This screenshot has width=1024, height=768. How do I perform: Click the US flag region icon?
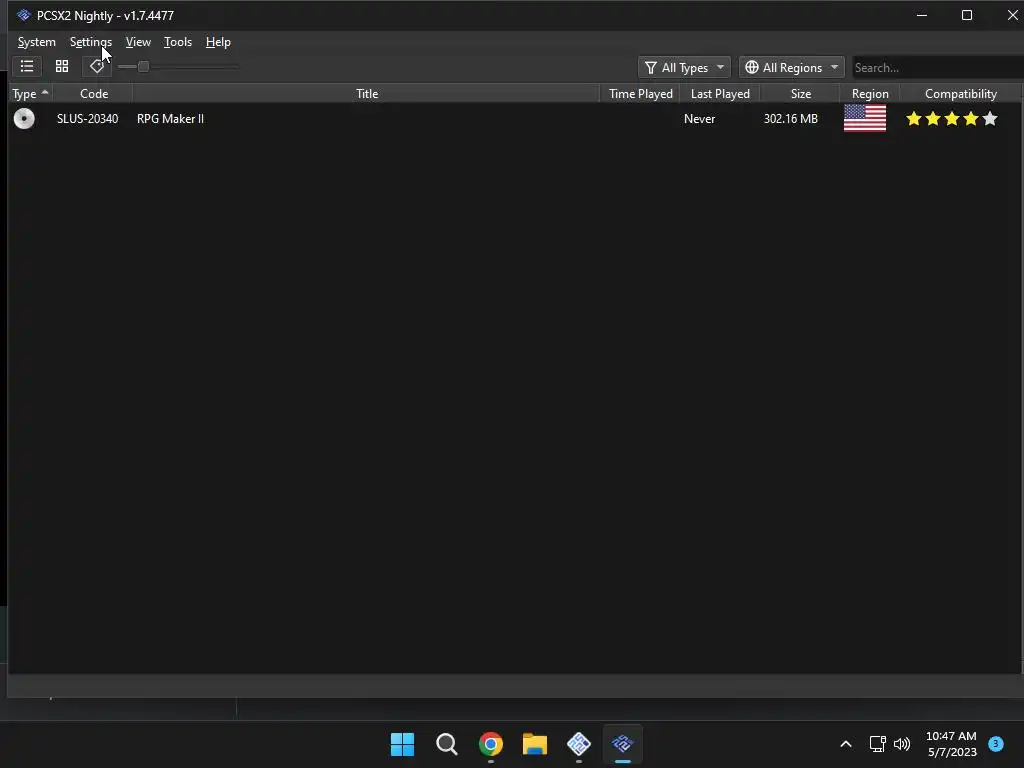[x=865, y=118]
